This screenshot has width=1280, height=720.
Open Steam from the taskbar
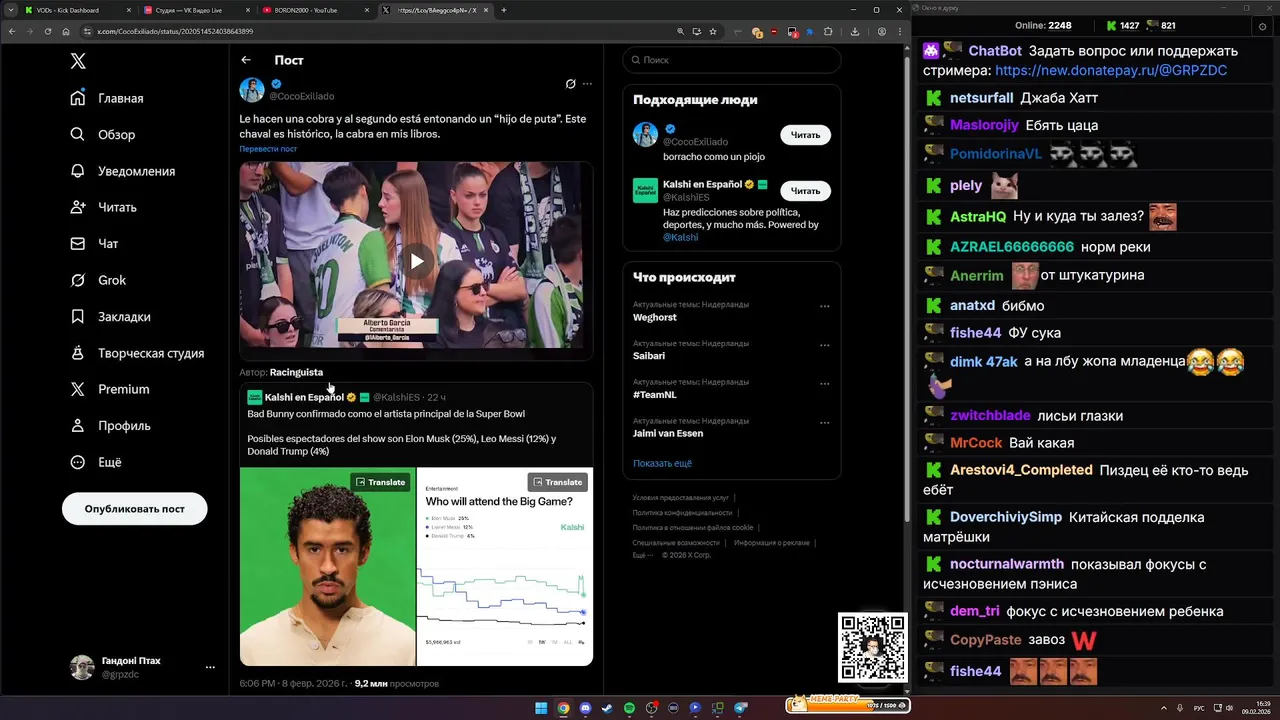point(607,708)
